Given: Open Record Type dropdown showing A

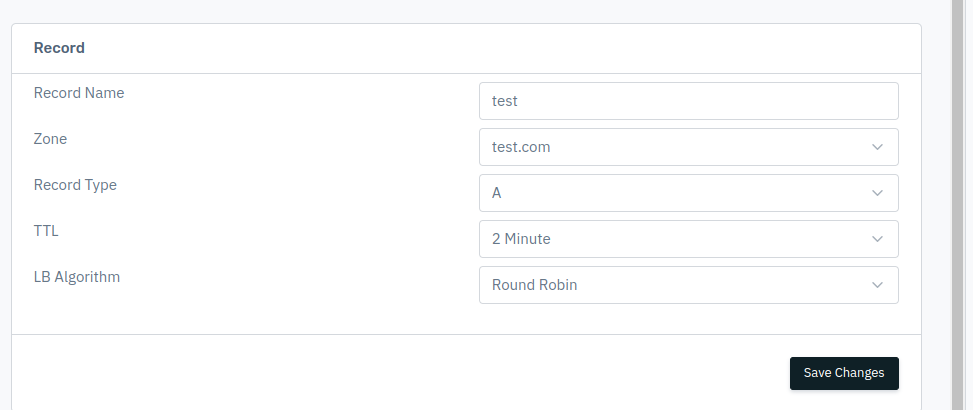Looking at the screenshot, I should pos(688,193).
